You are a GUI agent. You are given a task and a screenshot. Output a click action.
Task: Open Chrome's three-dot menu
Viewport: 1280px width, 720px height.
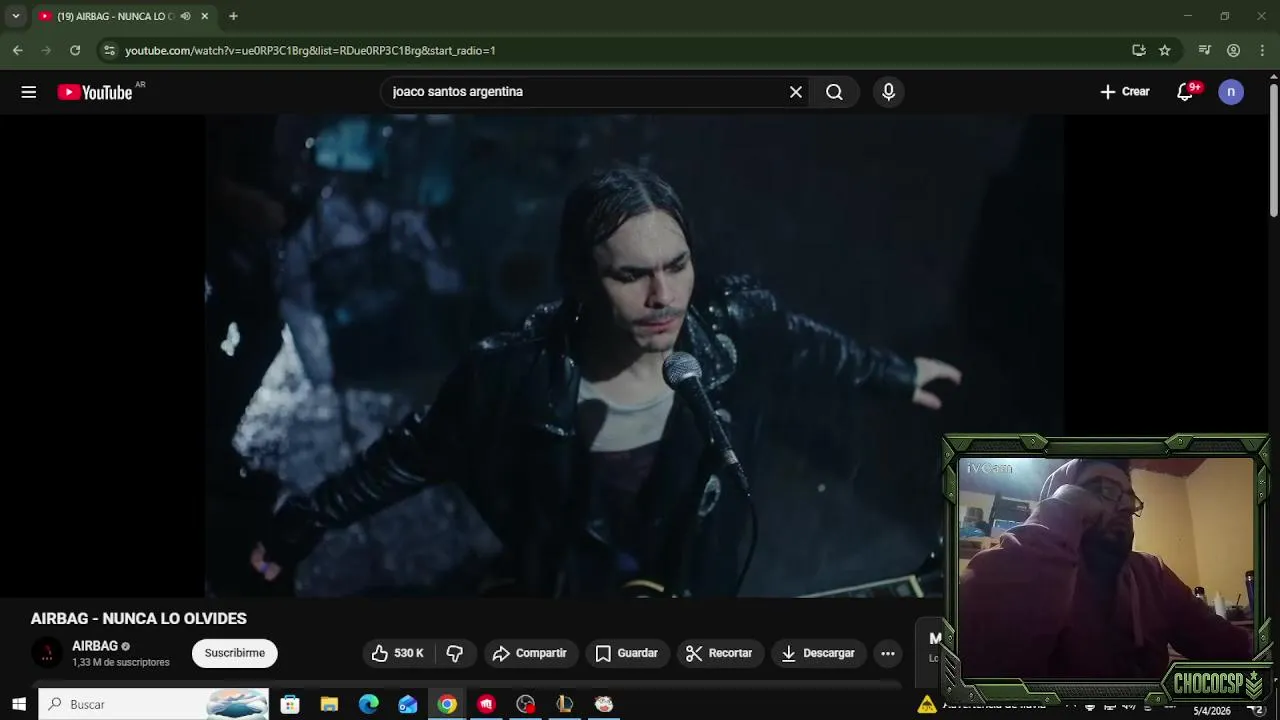point(1262,50)
